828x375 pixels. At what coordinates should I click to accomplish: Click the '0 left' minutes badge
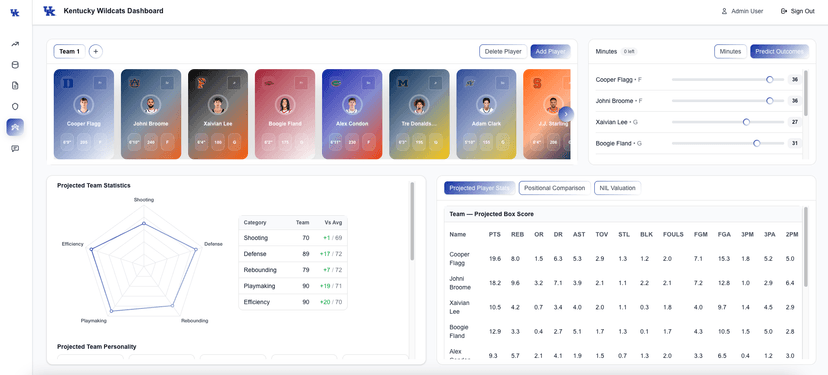click(628, 52)
